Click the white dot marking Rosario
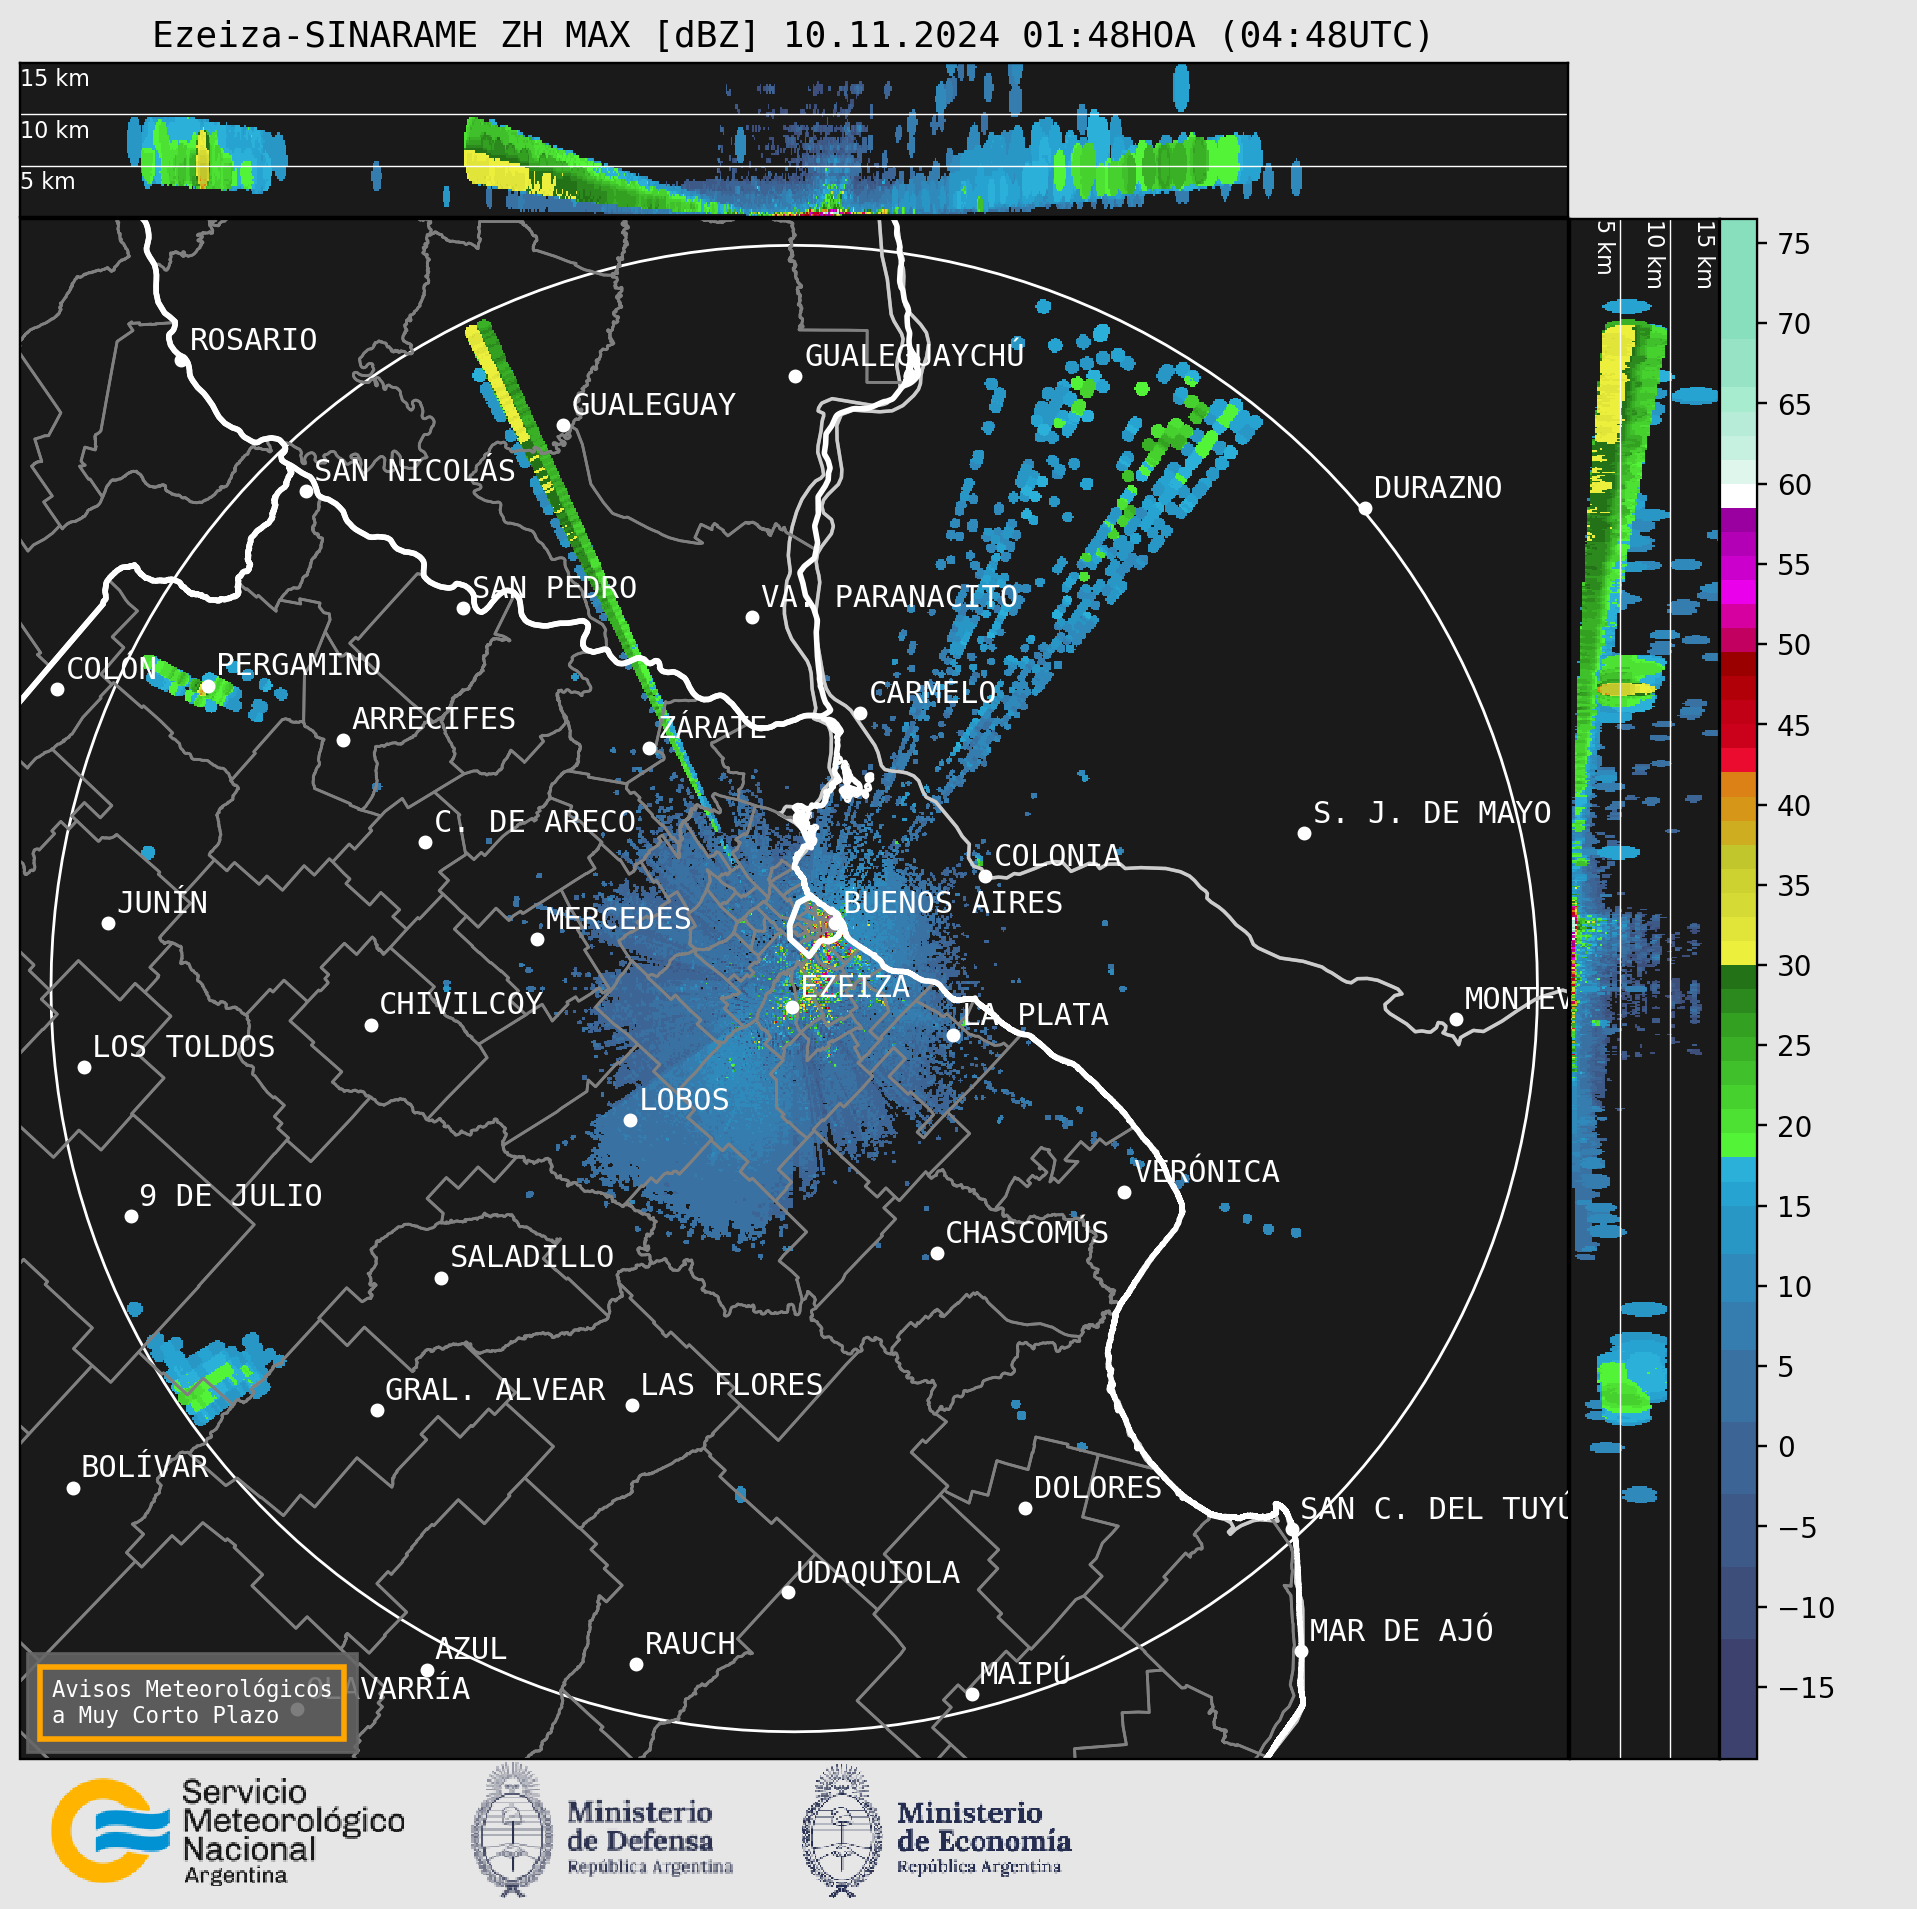The height and width of the screenshot is (1909, 1917). pyautogui.click(x=181, y=361)
